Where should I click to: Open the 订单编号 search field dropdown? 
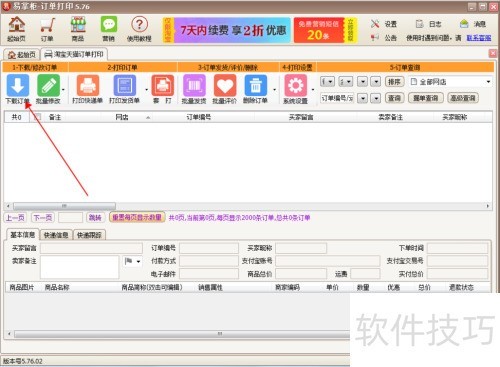pos(363,98)
